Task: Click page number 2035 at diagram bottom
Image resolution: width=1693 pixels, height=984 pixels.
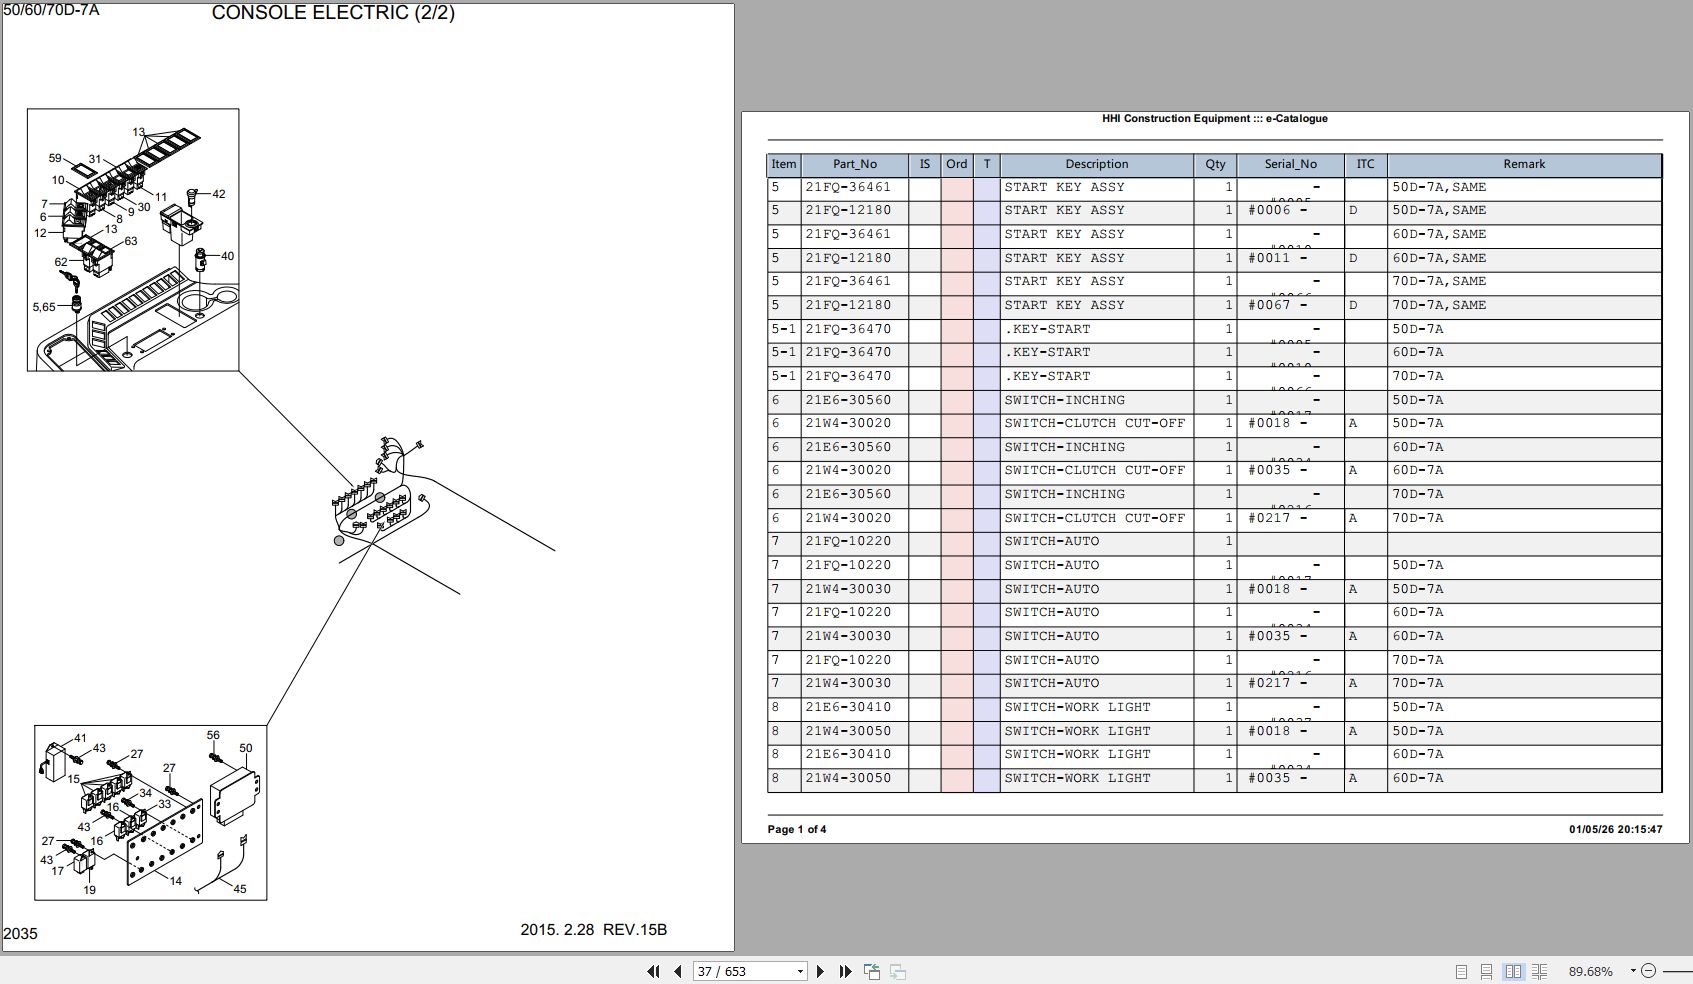Action: [x=20, y=934]
